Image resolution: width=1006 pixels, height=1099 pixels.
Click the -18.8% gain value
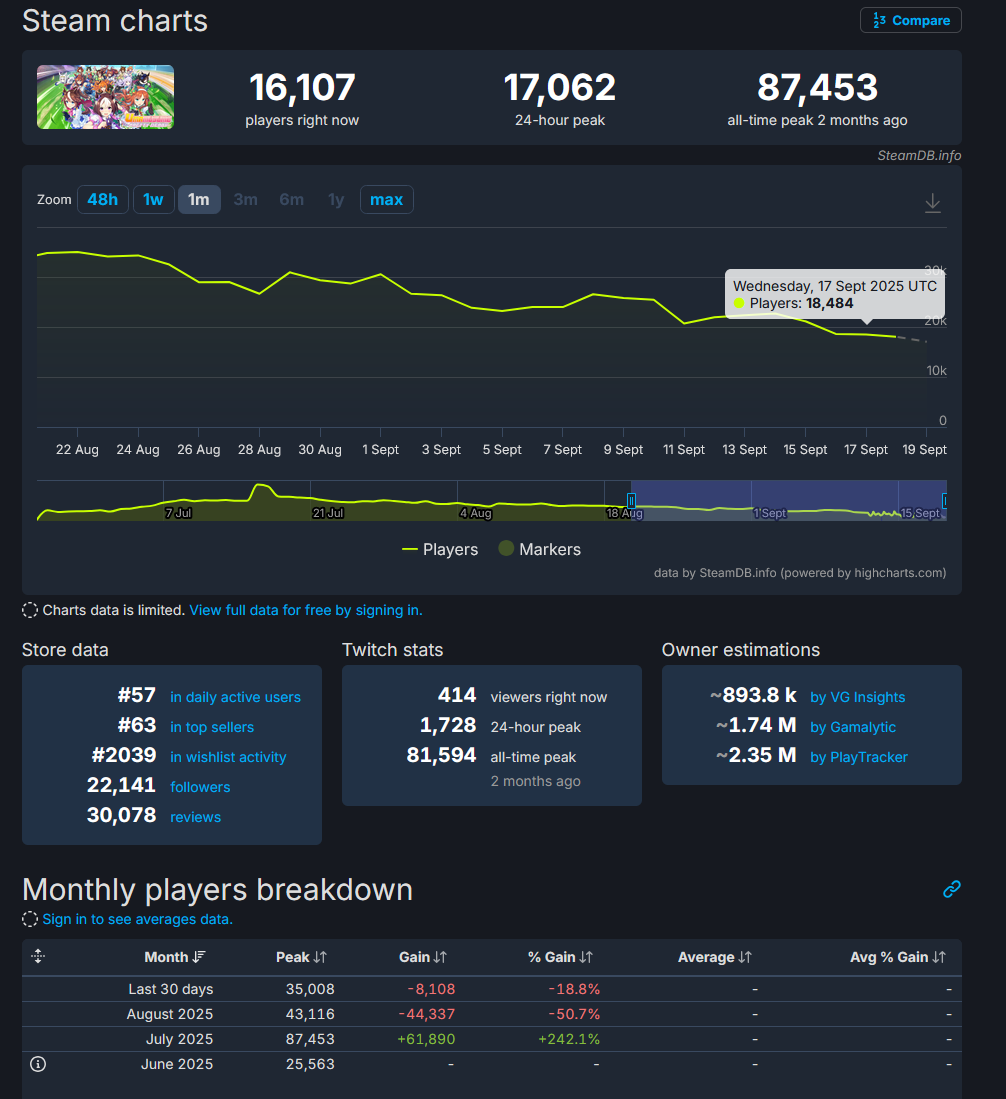[573, 989]
